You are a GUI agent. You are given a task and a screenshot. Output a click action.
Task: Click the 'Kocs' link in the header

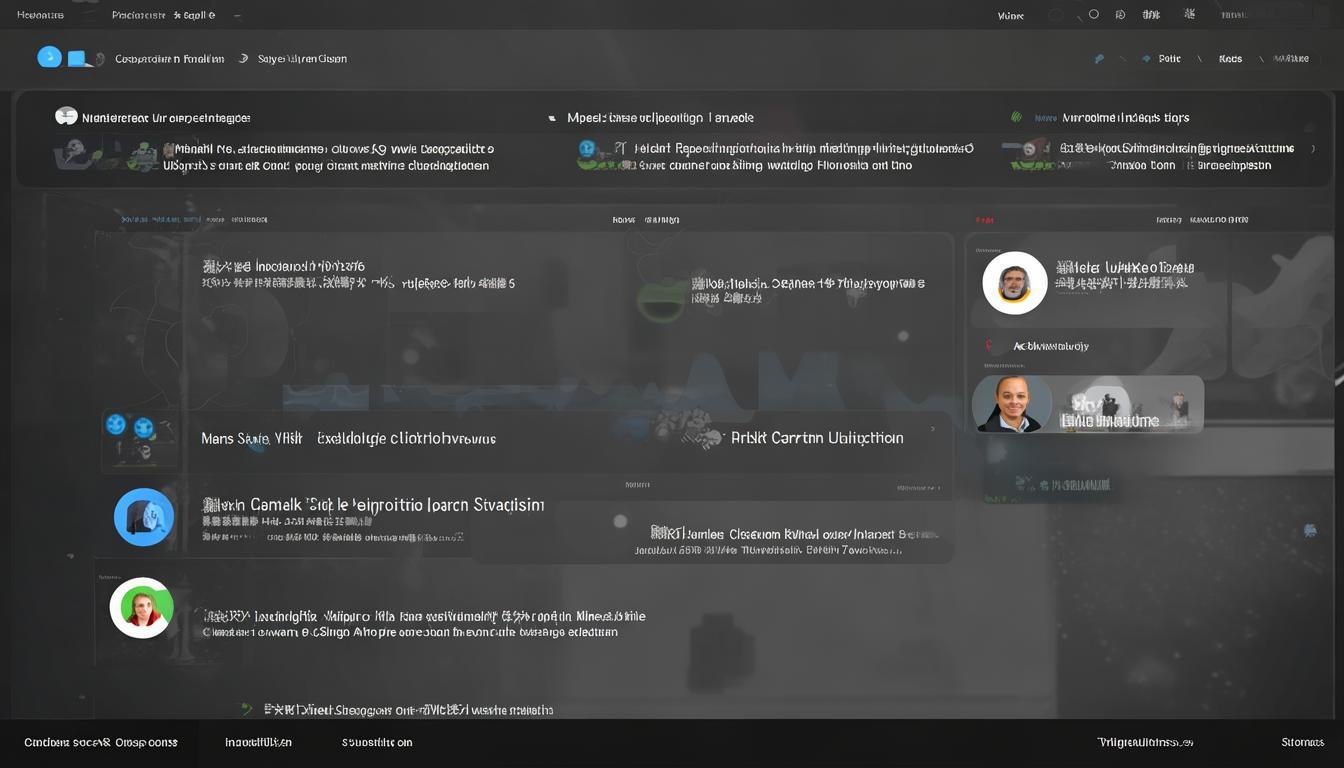point(1230,59)
